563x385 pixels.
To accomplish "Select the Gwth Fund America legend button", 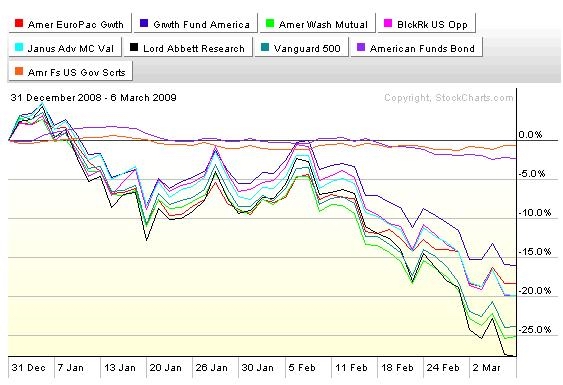I will pos(196,23).
